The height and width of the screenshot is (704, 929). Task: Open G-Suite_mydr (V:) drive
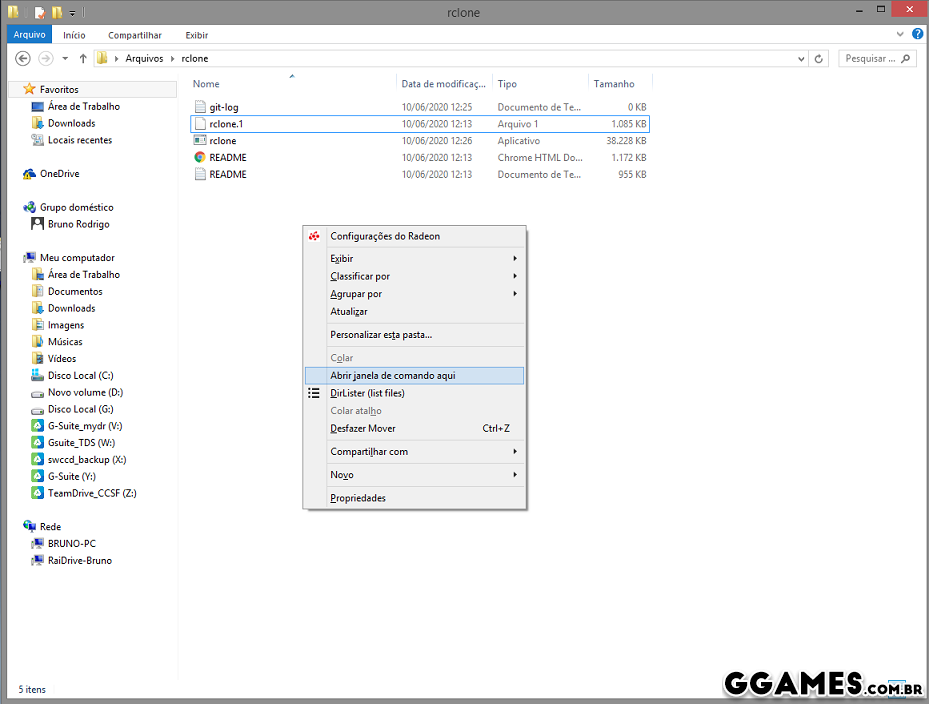coord(84,426)
